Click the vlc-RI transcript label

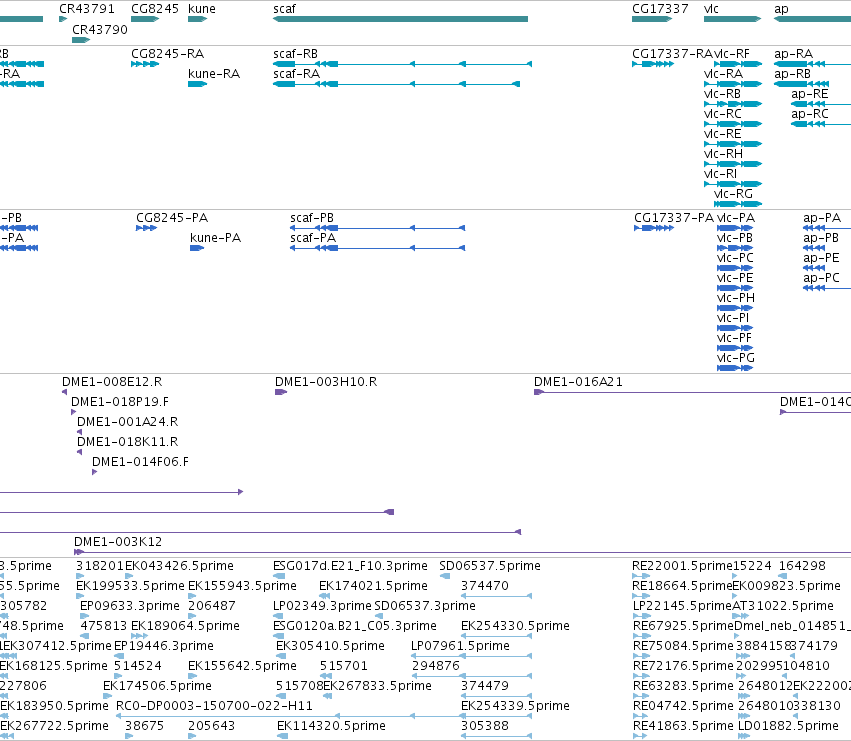(720, 174)
